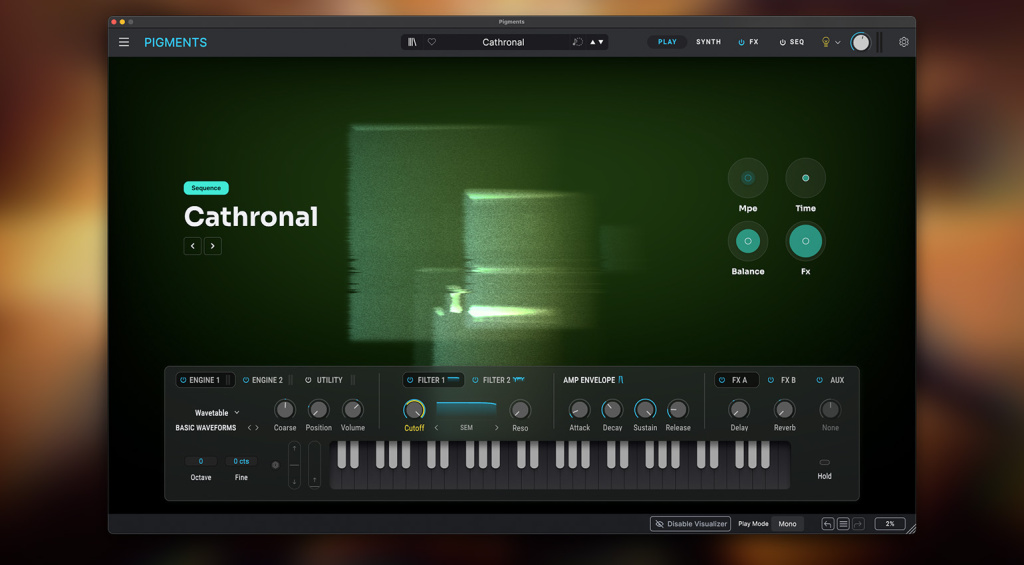The height and width of the screenshot is (565, 1024).
Task: Switch to the SYNTH tab
Action: (708, 42)
